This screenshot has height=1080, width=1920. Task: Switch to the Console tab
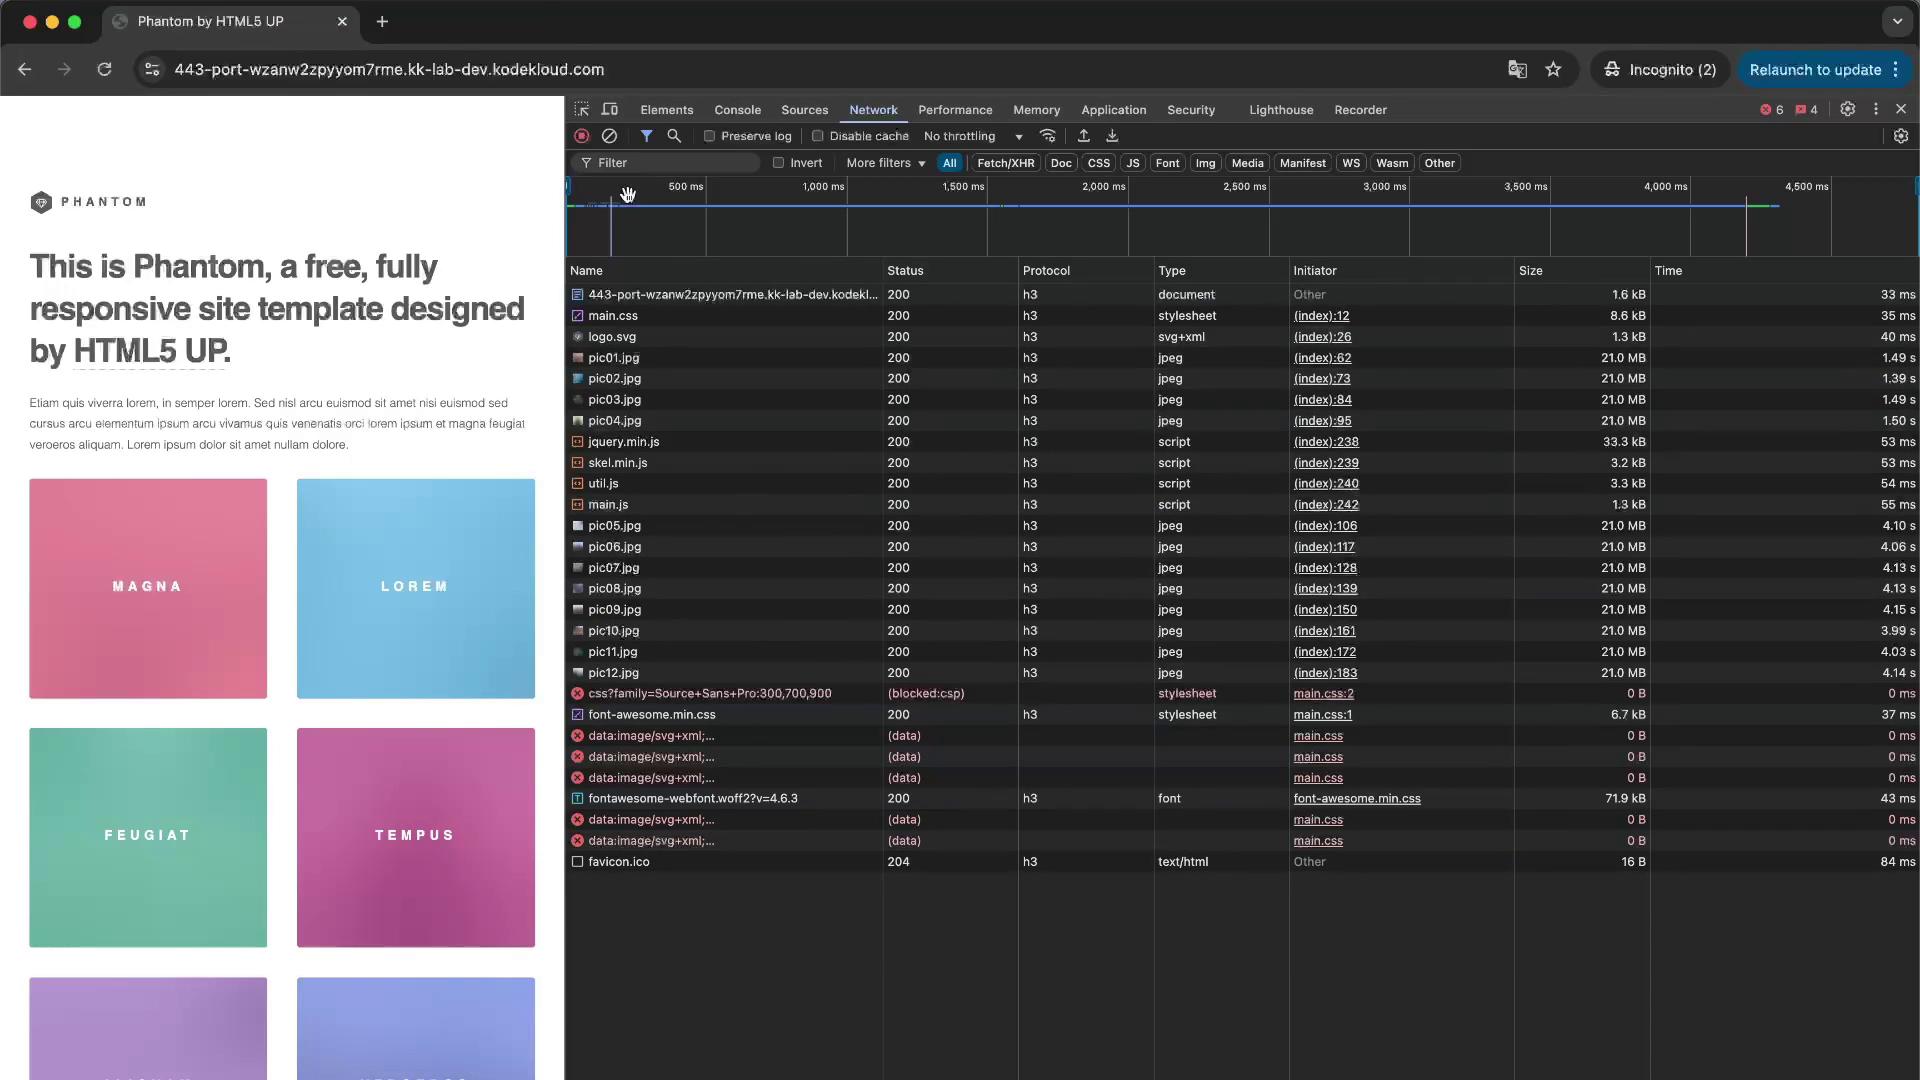coord(737,110)
